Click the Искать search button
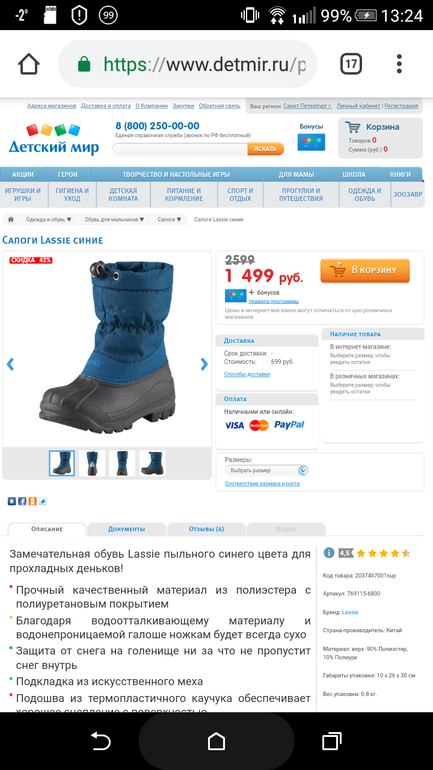 [266, 149]
